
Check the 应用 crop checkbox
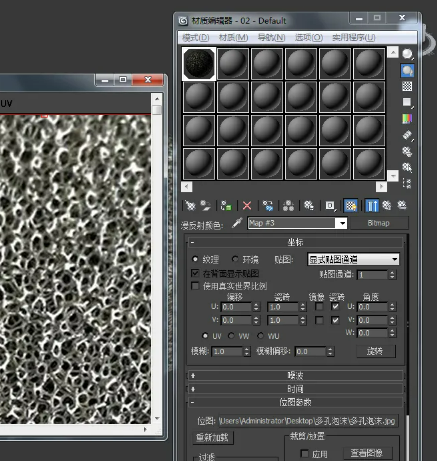(x=304, y=453)
